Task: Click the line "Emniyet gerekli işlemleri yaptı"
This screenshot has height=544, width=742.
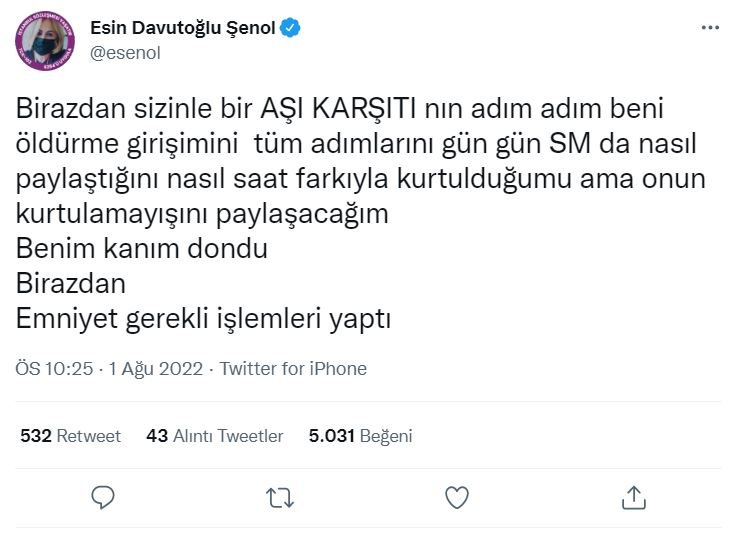Action: click(x=202, y=319)
